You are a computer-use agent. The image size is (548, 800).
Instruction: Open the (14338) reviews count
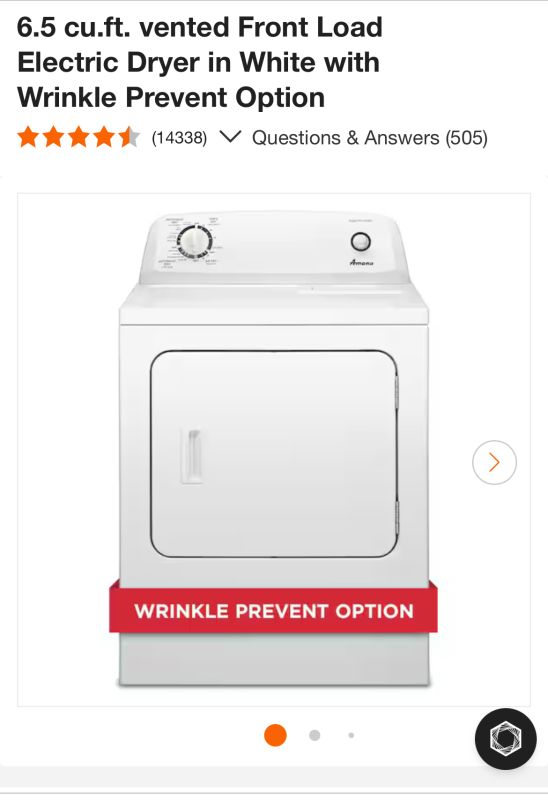179,138
